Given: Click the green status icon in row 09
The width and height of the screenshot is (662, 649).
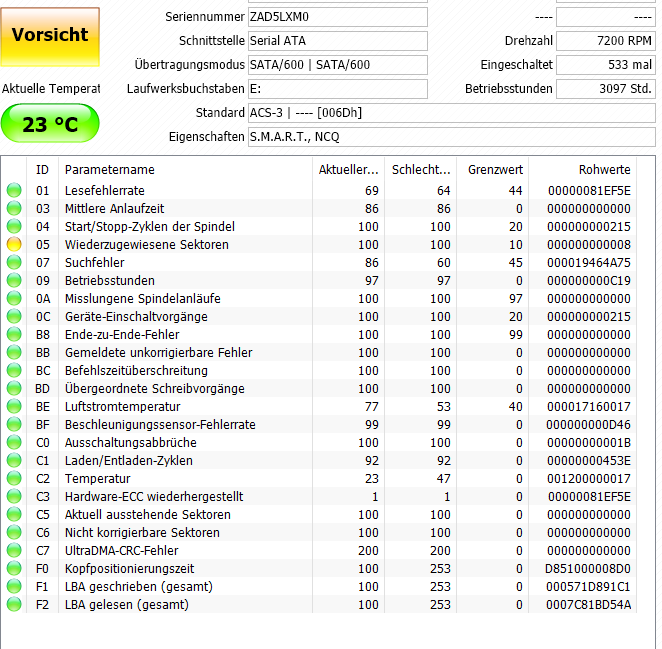Looking at the screenshot, I should [x=14, y=280].
